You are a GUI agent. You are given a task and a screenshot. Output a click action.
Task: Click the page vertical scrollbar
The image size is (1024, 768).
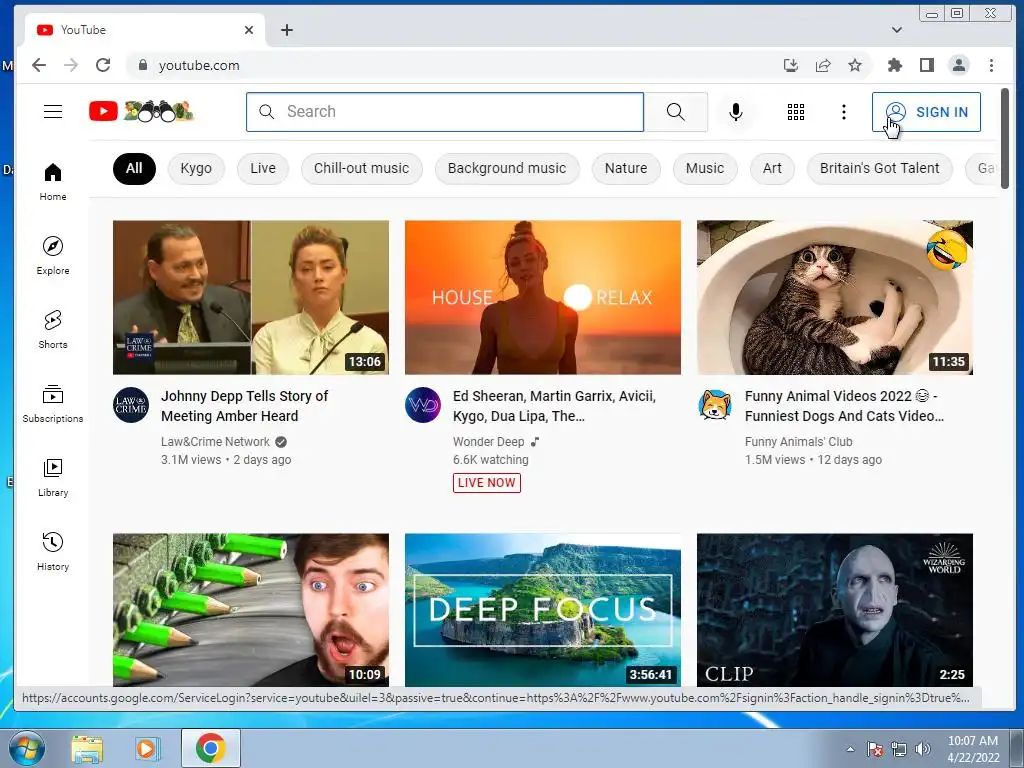coord(1005,138)
